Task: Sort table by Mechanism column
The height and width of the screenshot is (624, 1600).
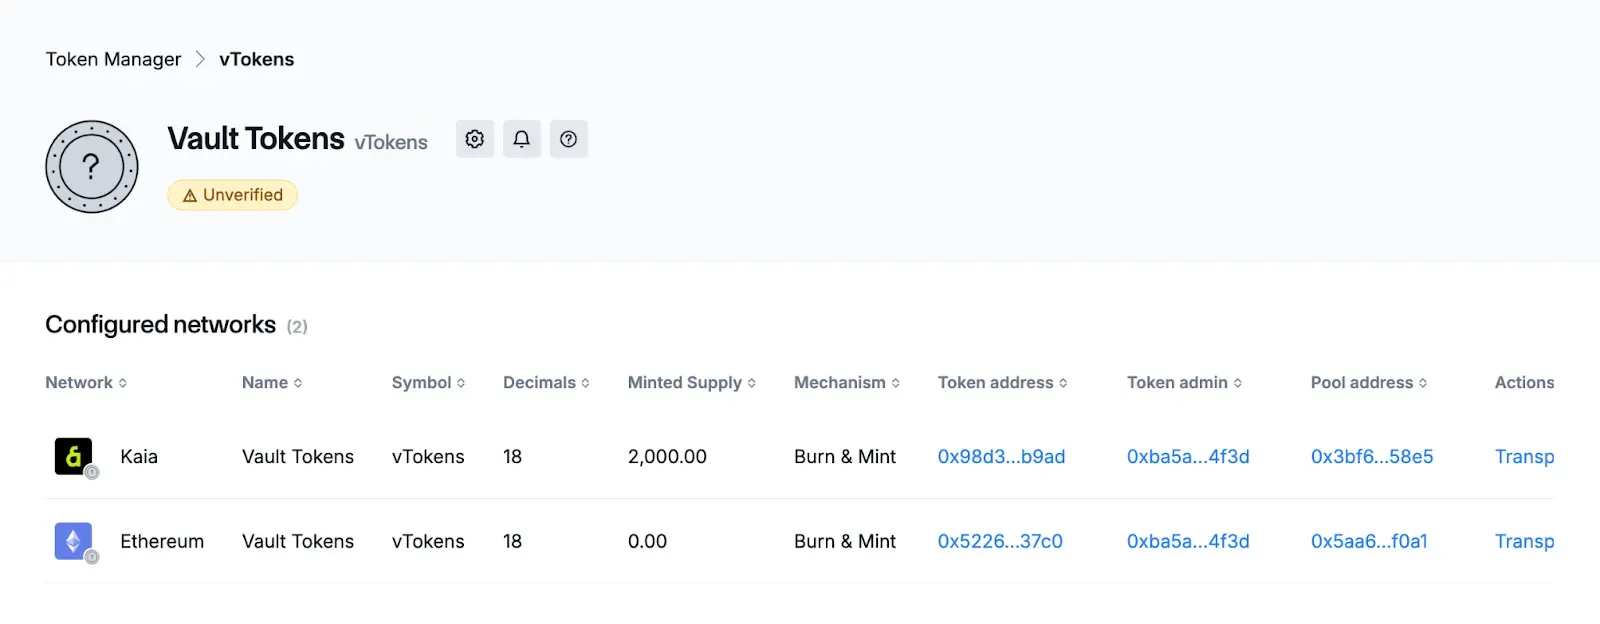Action: tap(846, 383)
